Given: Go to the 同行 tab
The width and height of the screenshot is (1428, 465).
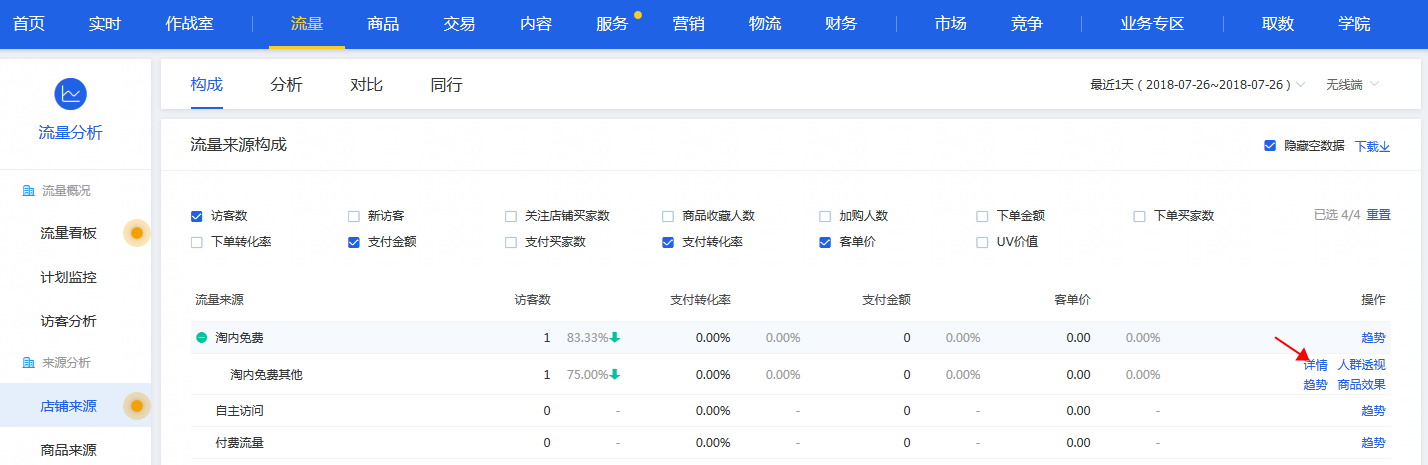Looking at the screenshot, I should click(x=446, y=85).
